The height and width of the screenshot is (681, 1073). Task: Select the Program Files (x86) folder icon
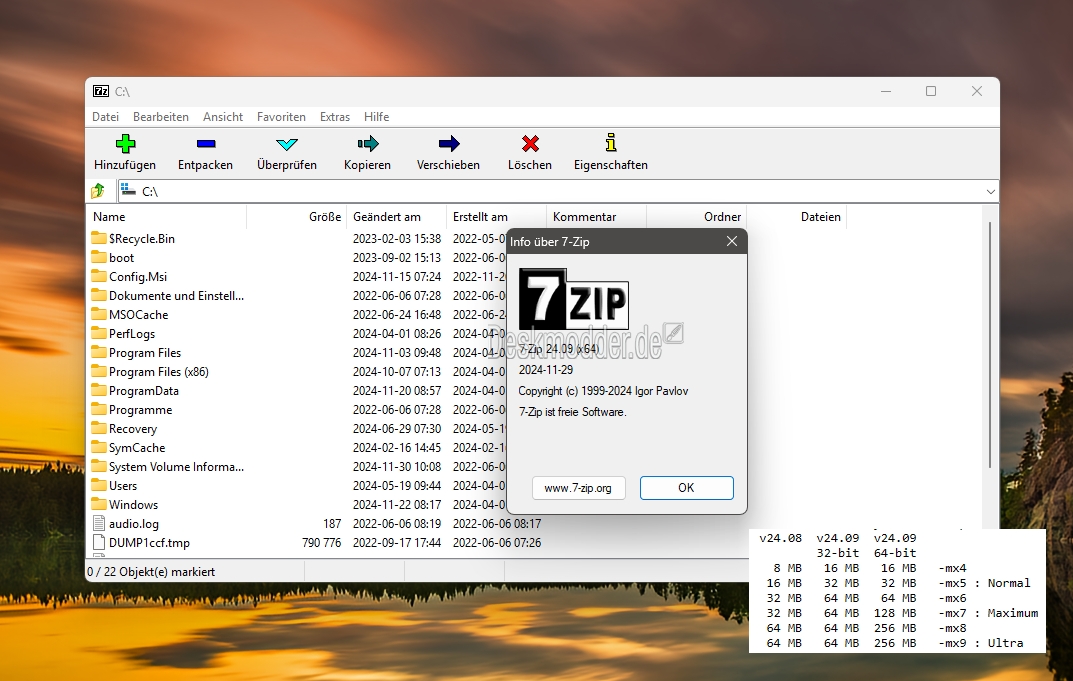[x=99, y=372]
